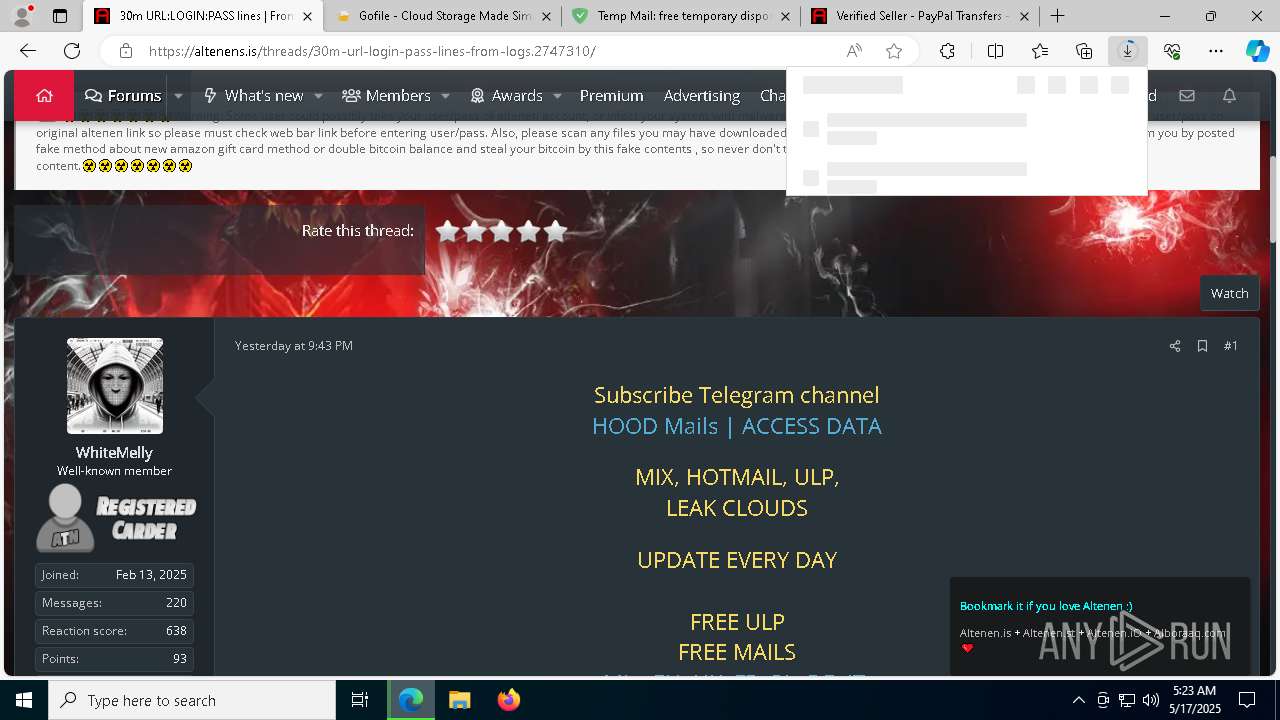Share post #1 via share icon

click(x=1175, y=346)
